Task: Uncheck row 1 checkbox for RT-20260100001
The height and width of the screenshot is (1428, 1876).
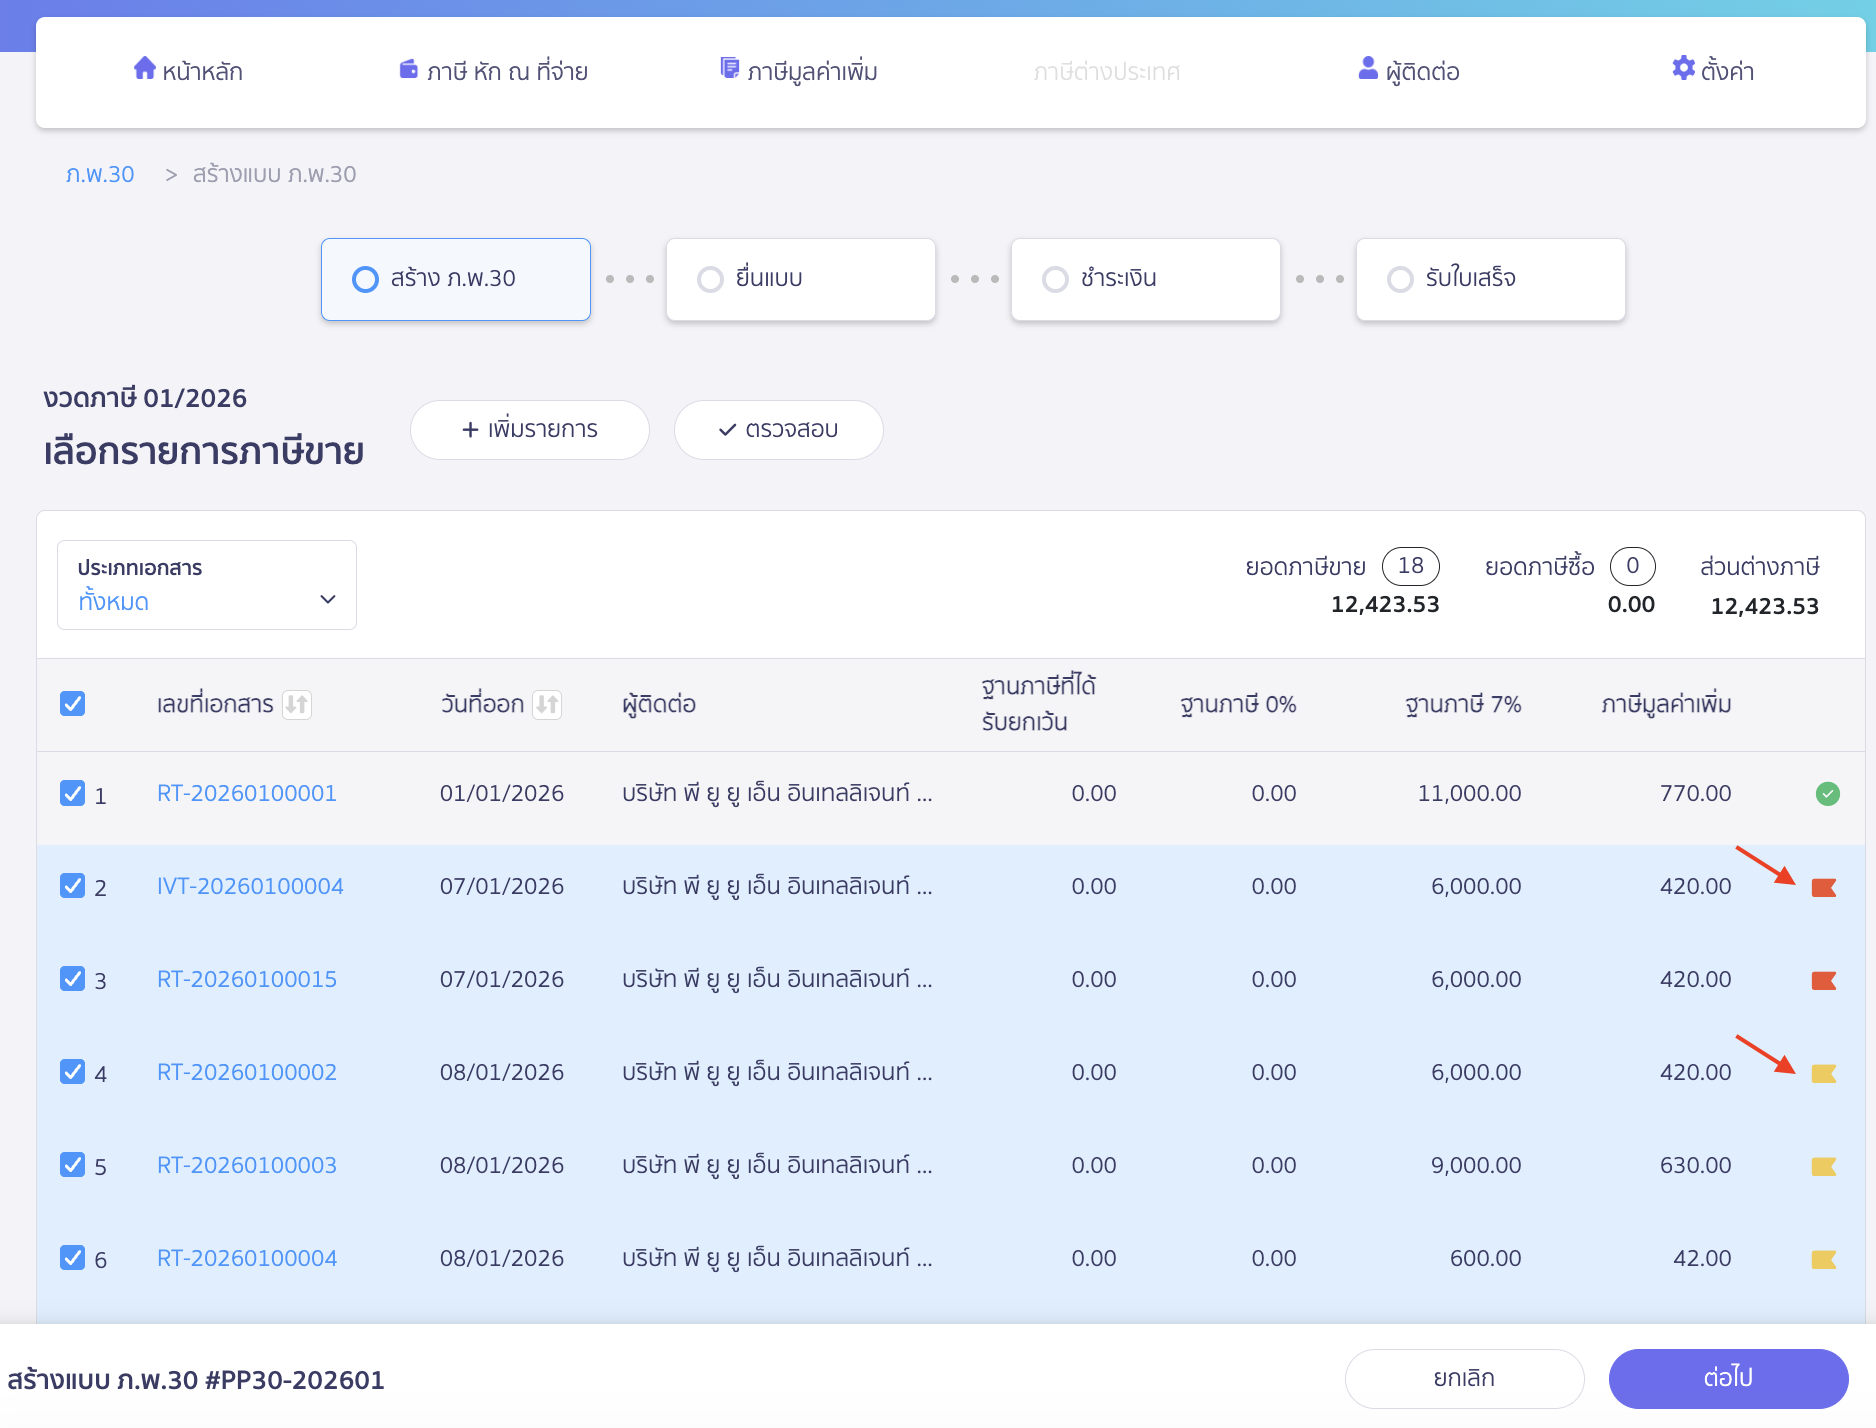Action: point(73,794)
